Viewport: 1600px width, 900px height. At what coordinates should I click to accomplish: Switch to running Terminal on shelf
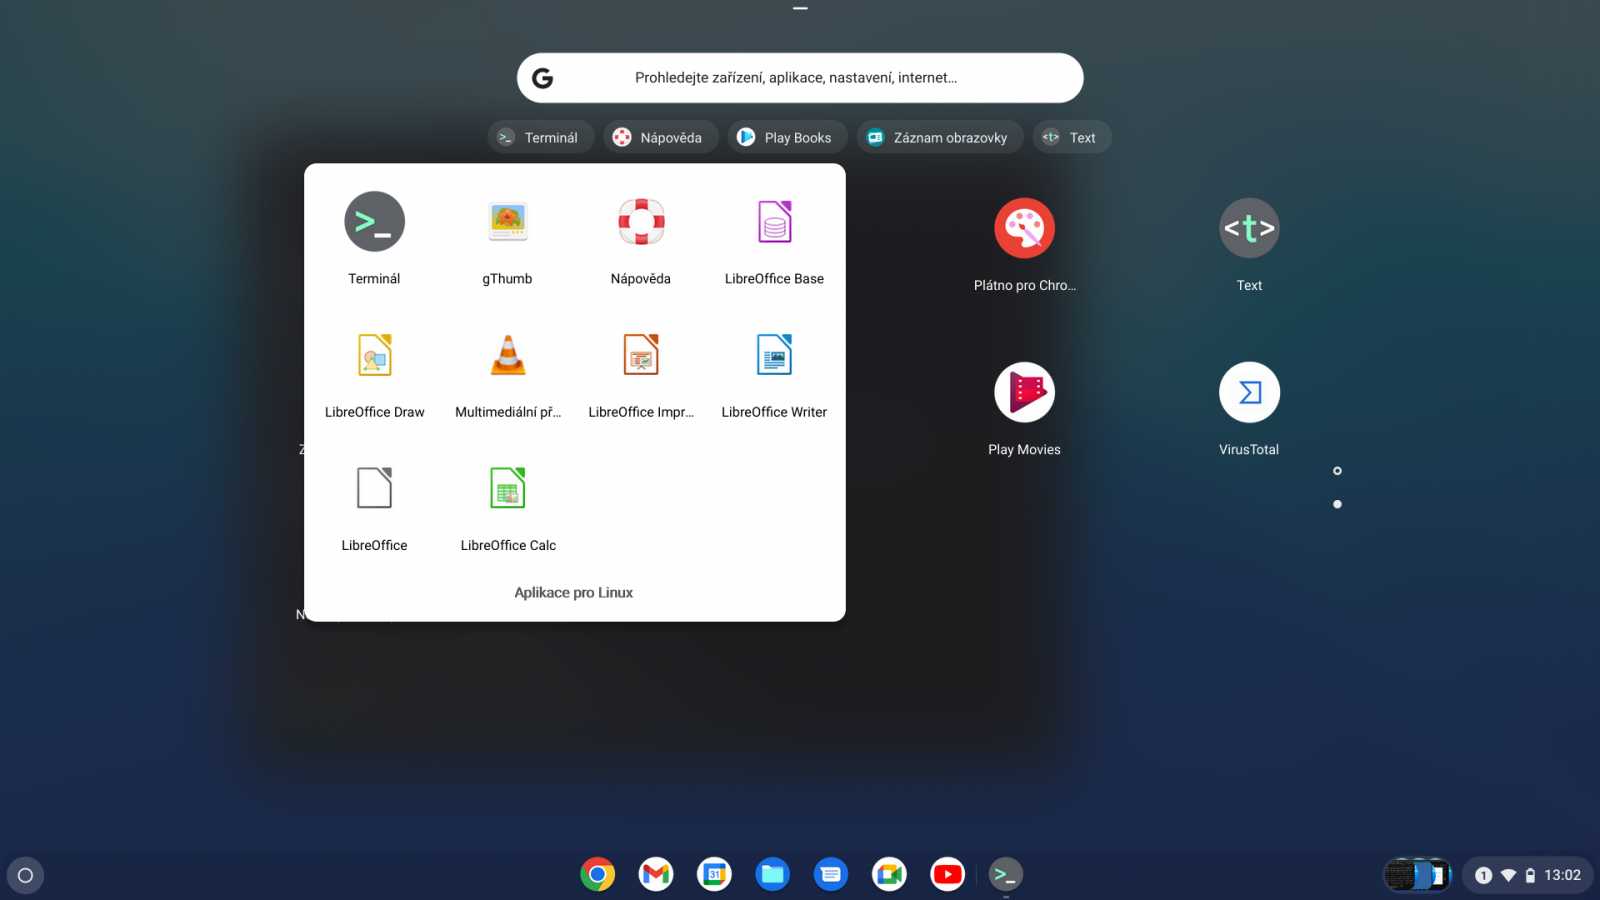1006,875
